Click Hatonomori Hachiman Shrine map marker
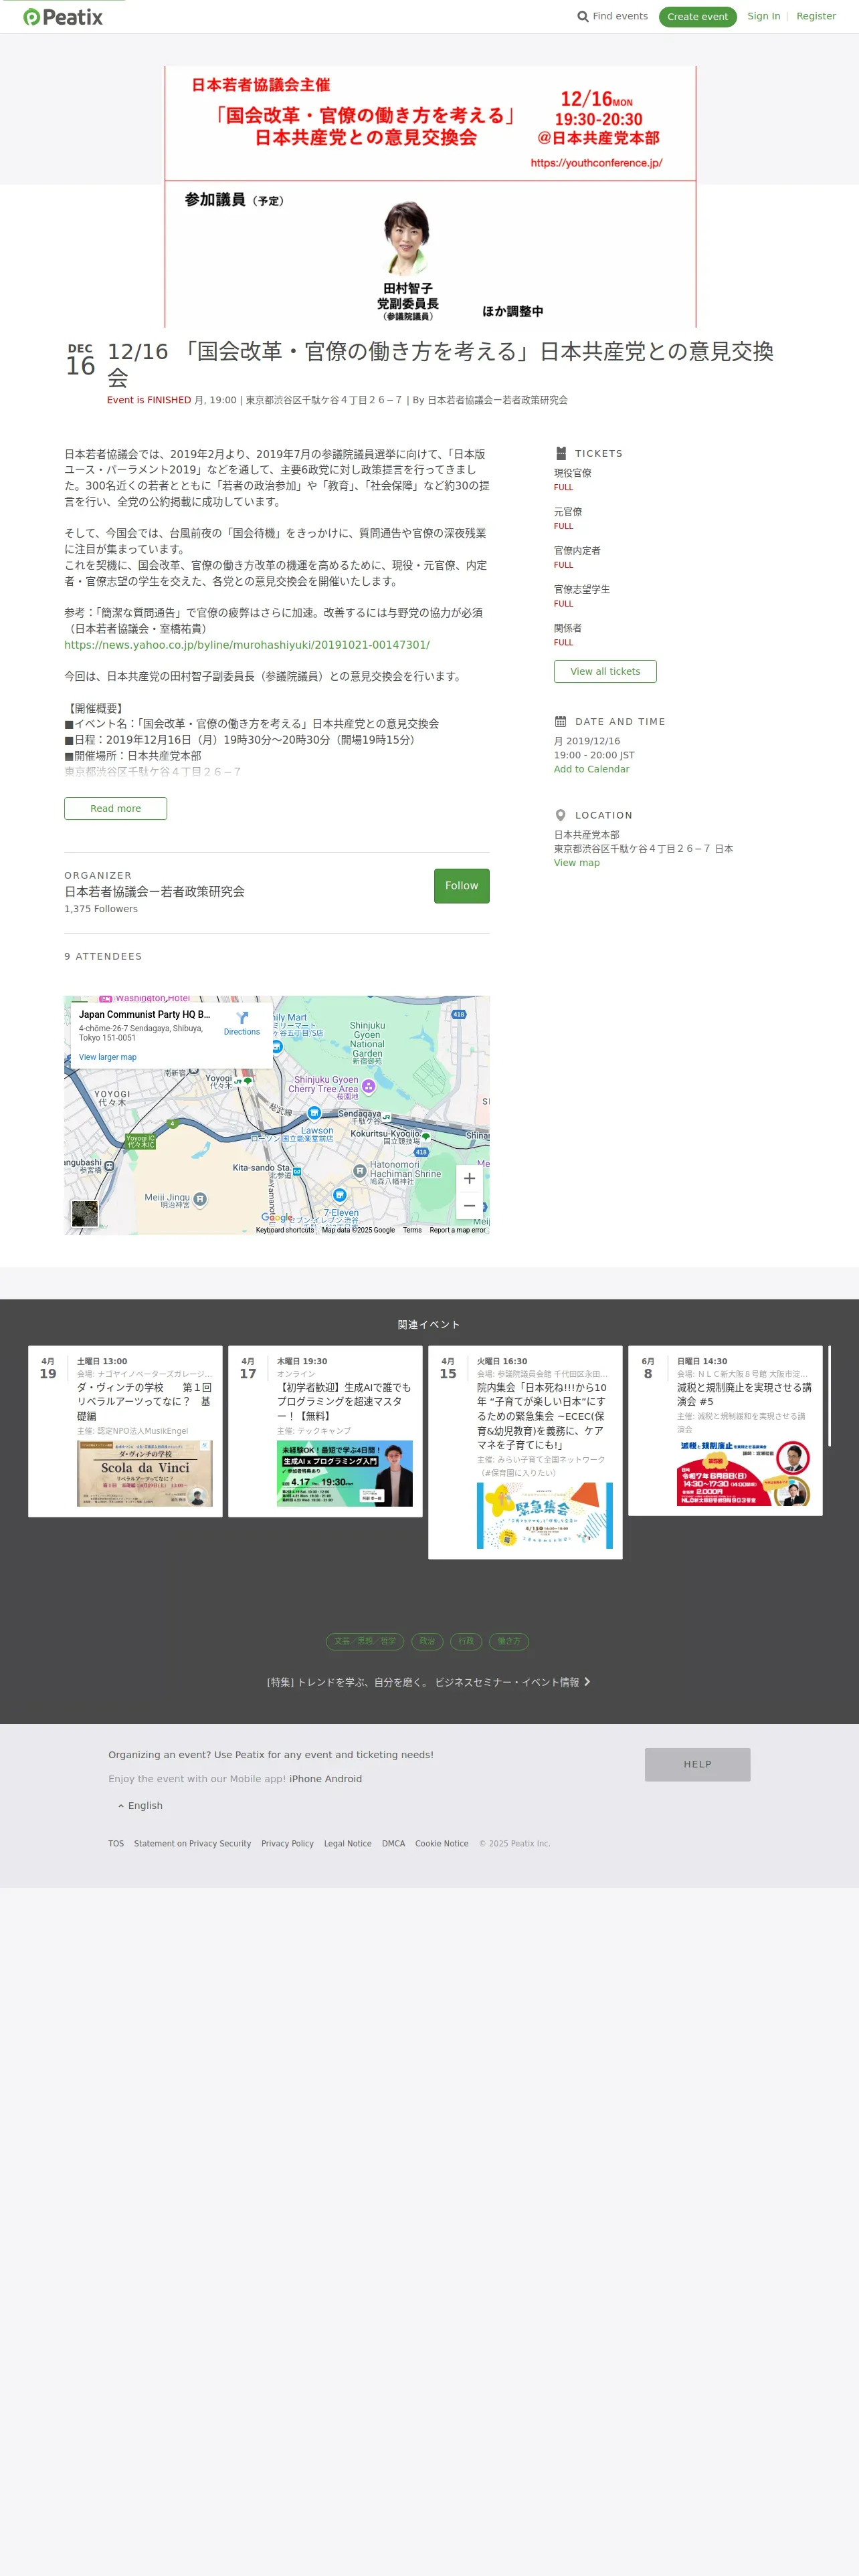The width and height of the screenshot is (859, 2576). click(x=360, y=1171)
